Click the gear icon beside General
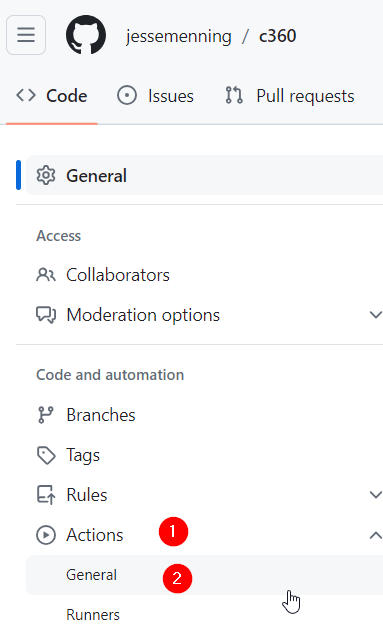This screenshot has width=383, height=629. (46, 175)
